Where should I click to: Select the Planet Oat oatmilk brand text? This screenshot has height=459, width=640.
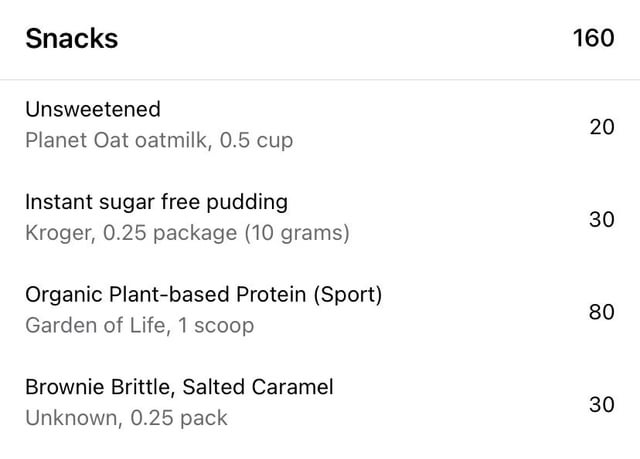[x=118, y=140]
